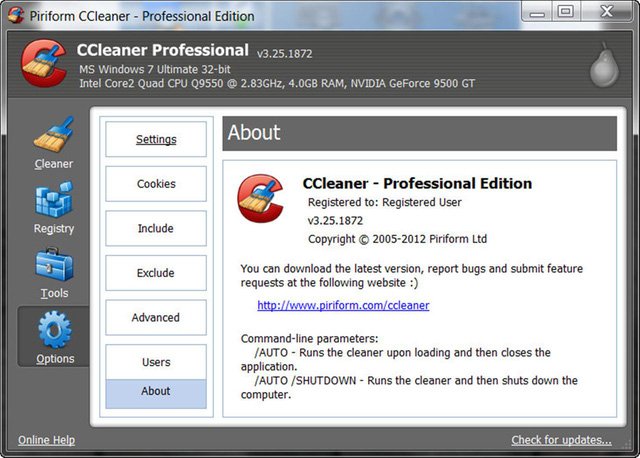
Task: Open the Cookies options page
Action: pyautogui.click(x=156, y=184)
